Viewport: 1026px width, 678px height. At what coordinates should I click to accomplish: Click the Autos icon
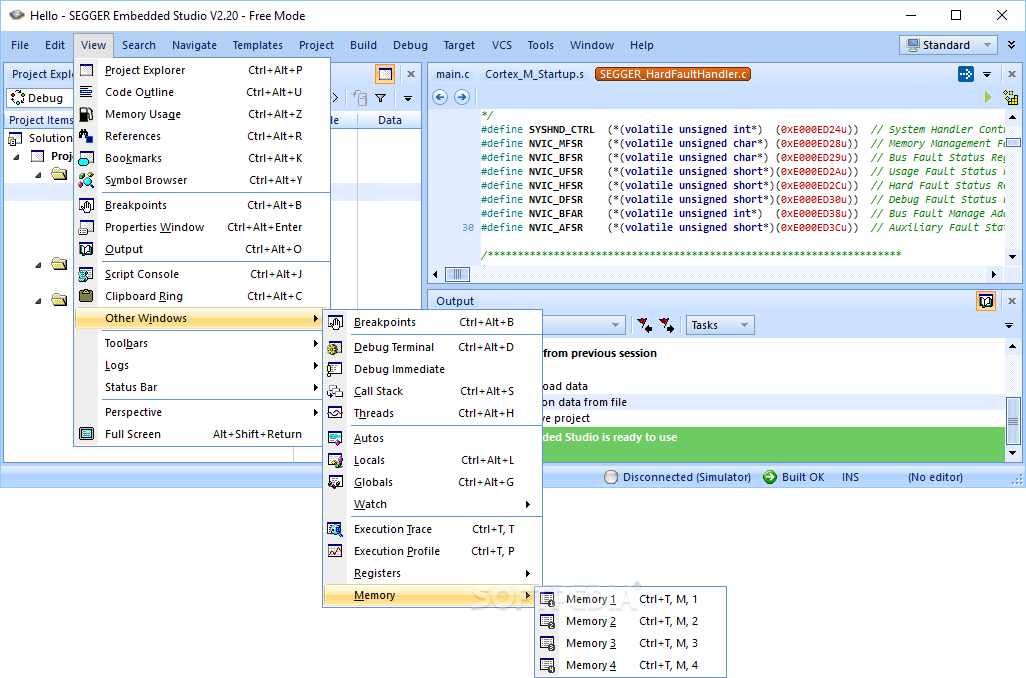click(335, 438)
